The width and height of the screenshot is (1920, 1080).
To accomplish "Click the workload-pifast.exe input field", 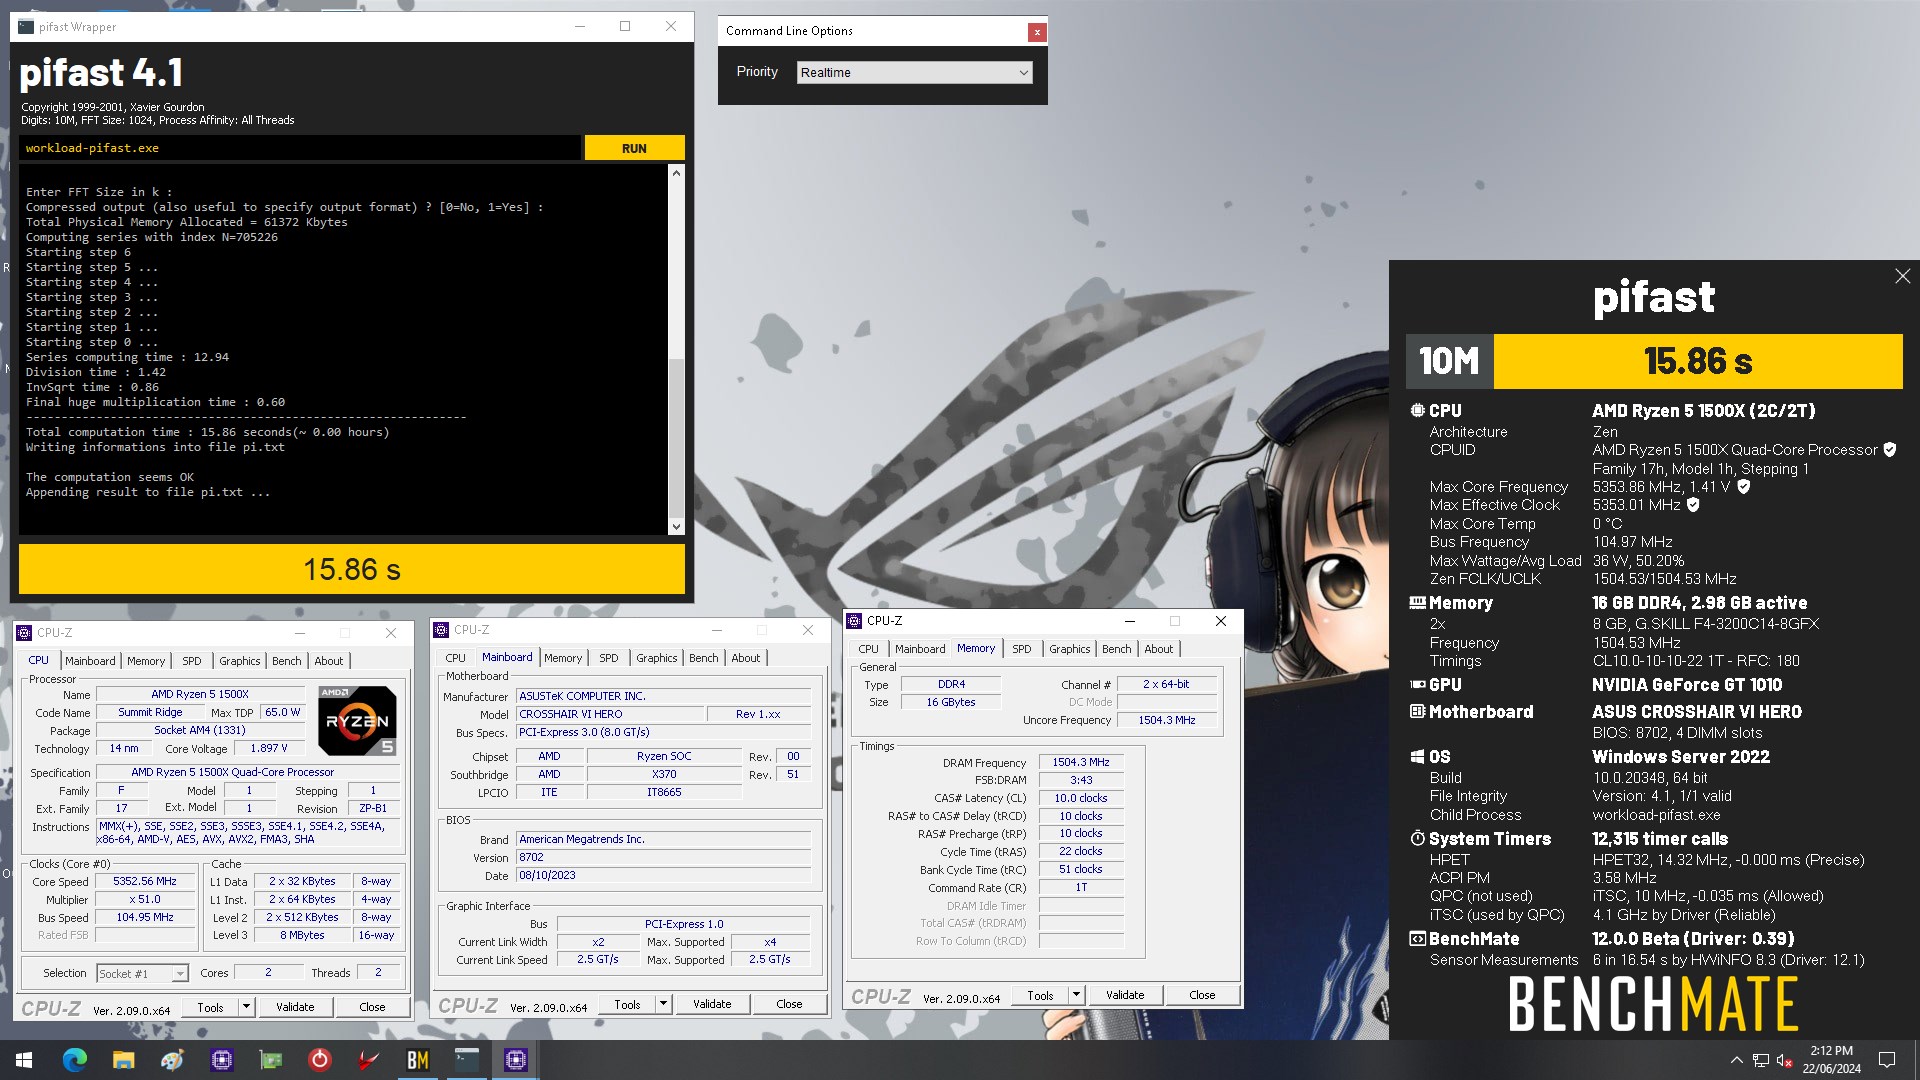I will (300, 148).
